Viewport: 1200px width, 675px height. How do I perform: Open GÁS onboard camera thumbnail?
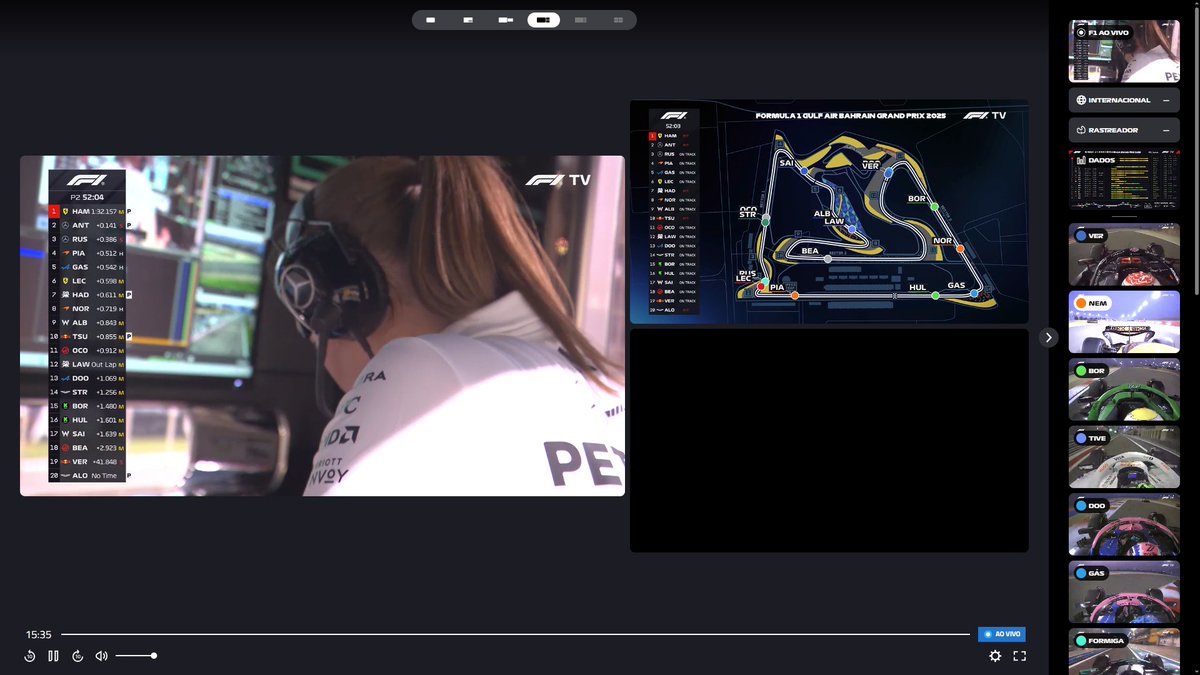point(1124,592)
